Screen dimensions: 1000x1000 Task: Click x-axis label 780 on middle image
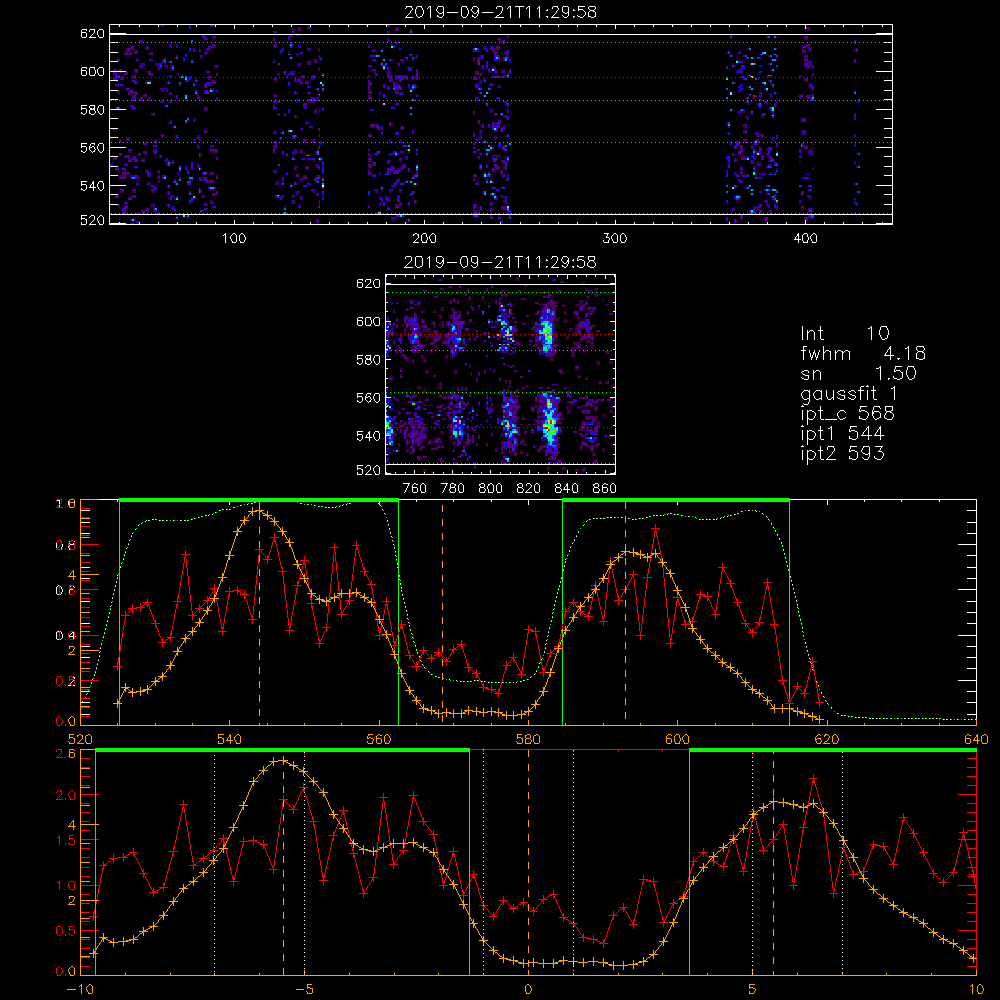coord(453,489)
